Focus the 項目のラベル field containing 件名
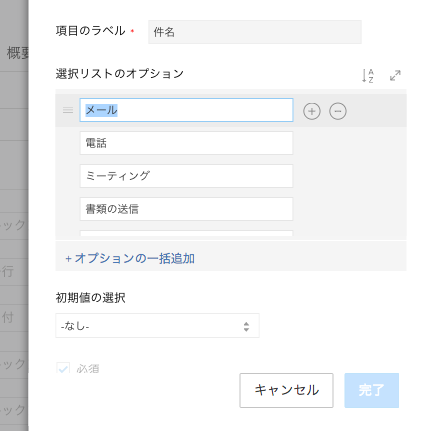This screenshot has width=444, height=431. (x=255, y=32)
